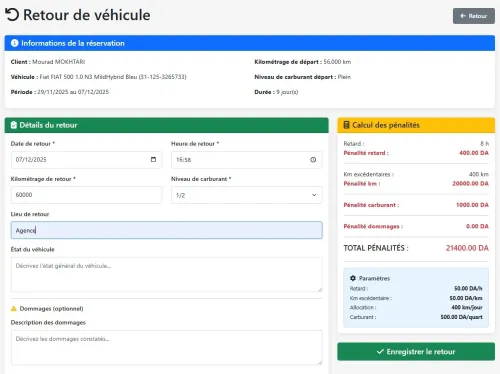Screen dimensions: 500x374
Task: Click the Carburant rate 500.00 DA/quart
Action: 462,317
